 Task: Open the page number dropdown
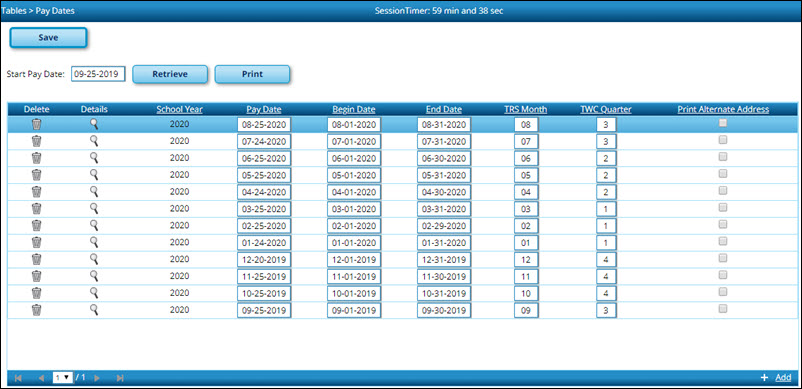(x=62, y=378)
